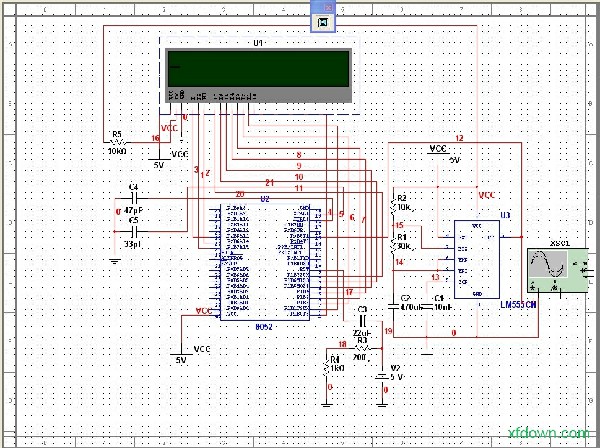The width and height of the screenshot is (600, 448).
Task: Select the VCC 5V source above R2
Action: tap(439, 153)
